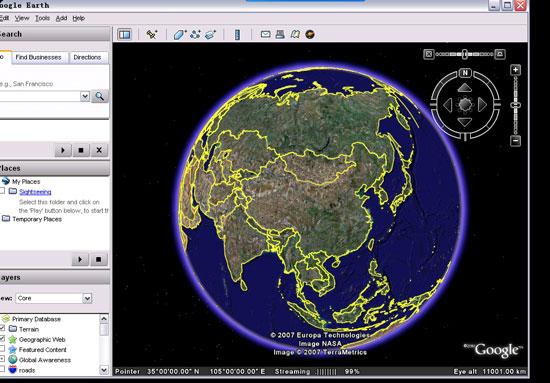This screenshot has height=383, width=550.
Task: Open the Sightseeing link
Action: coord(35,192)
